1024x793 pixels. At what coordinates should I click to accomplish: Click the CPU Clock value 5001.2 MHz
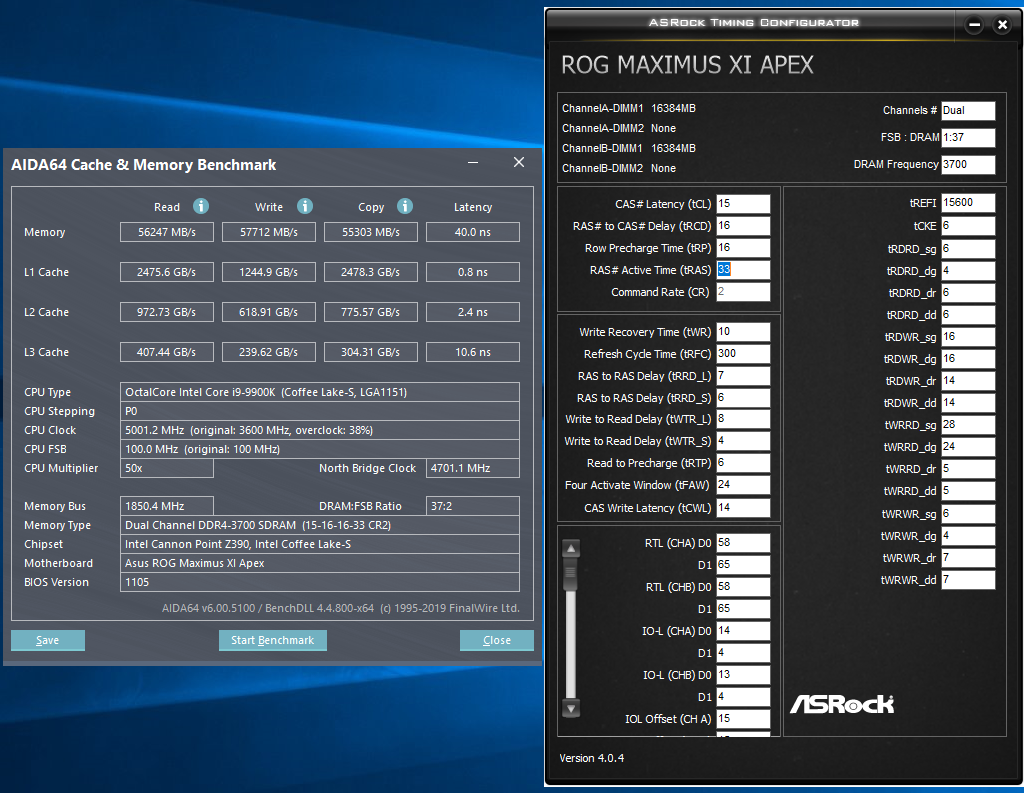click(x=320, y=430)
